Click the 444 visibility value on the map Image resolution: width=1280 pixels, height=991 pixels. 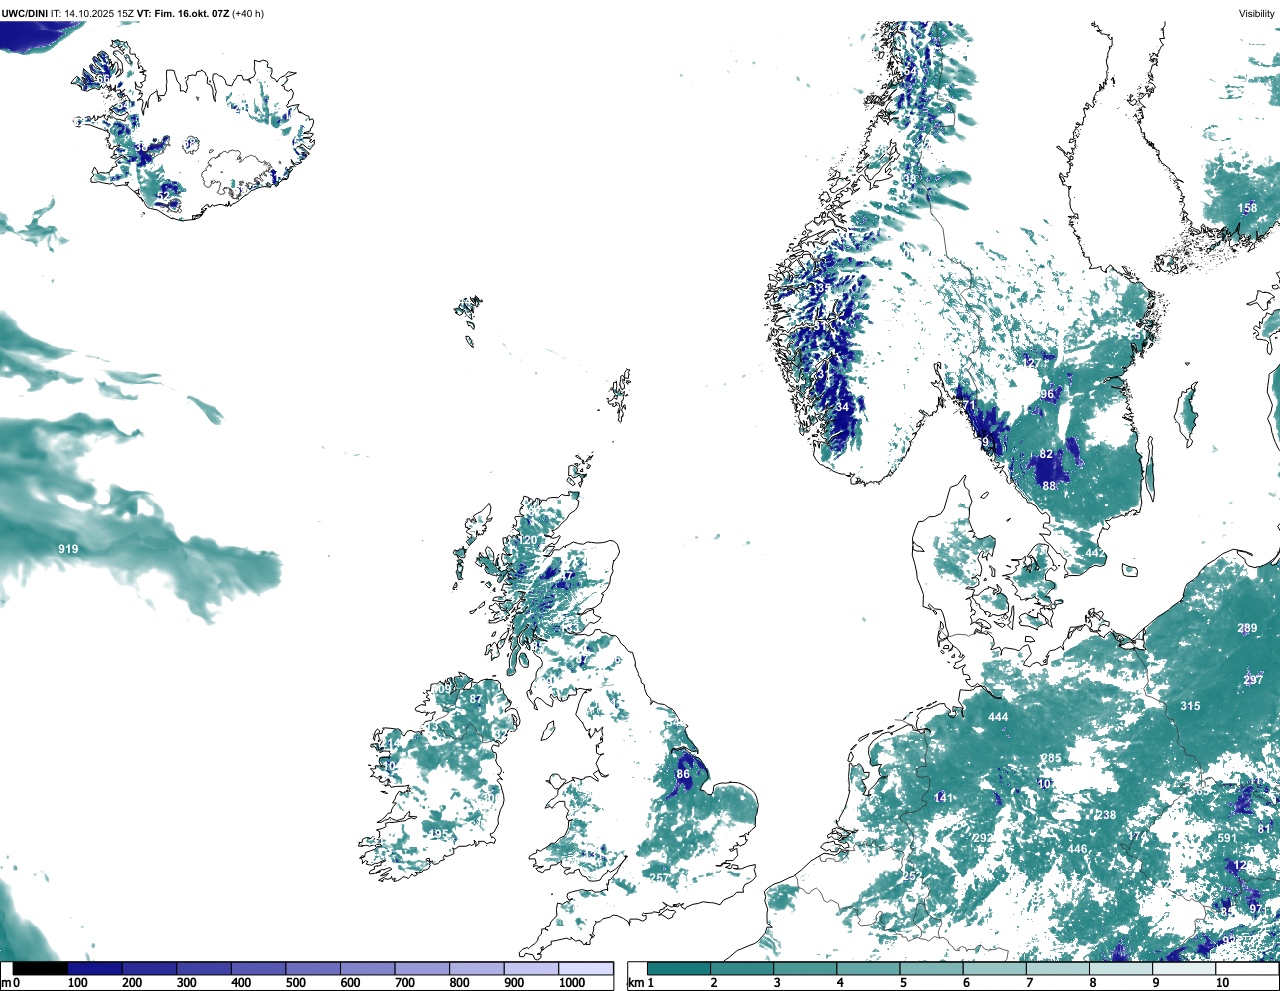pyautogui.click(x=998, y=717)
